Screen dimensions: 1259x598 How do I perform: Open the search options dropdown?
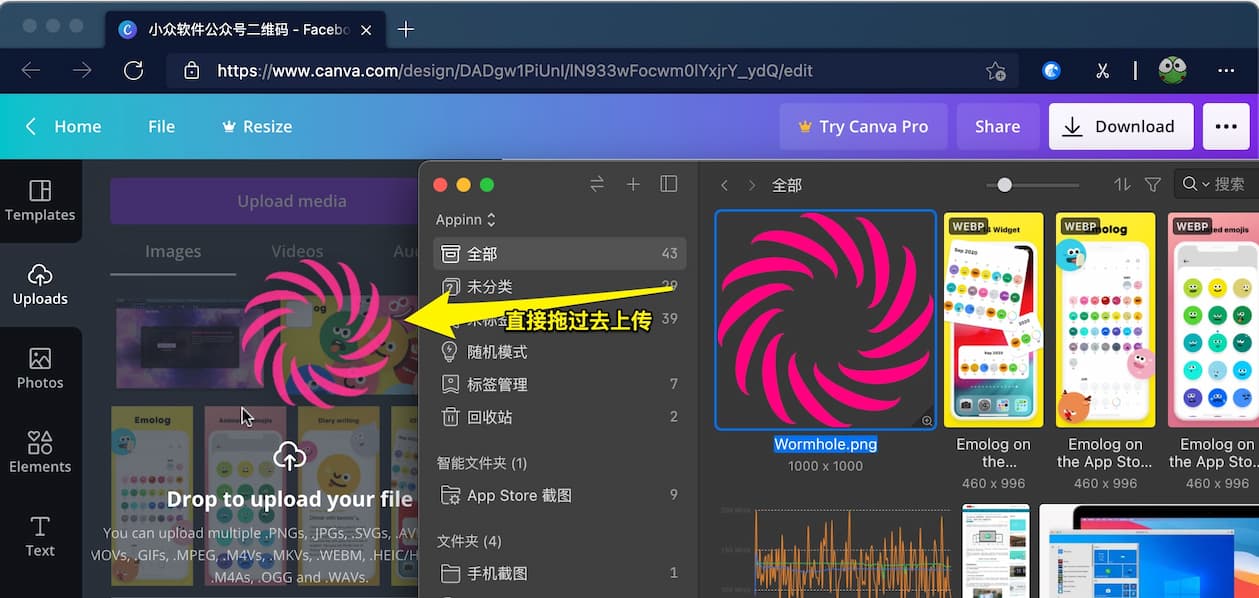(x=1196, y=184)
